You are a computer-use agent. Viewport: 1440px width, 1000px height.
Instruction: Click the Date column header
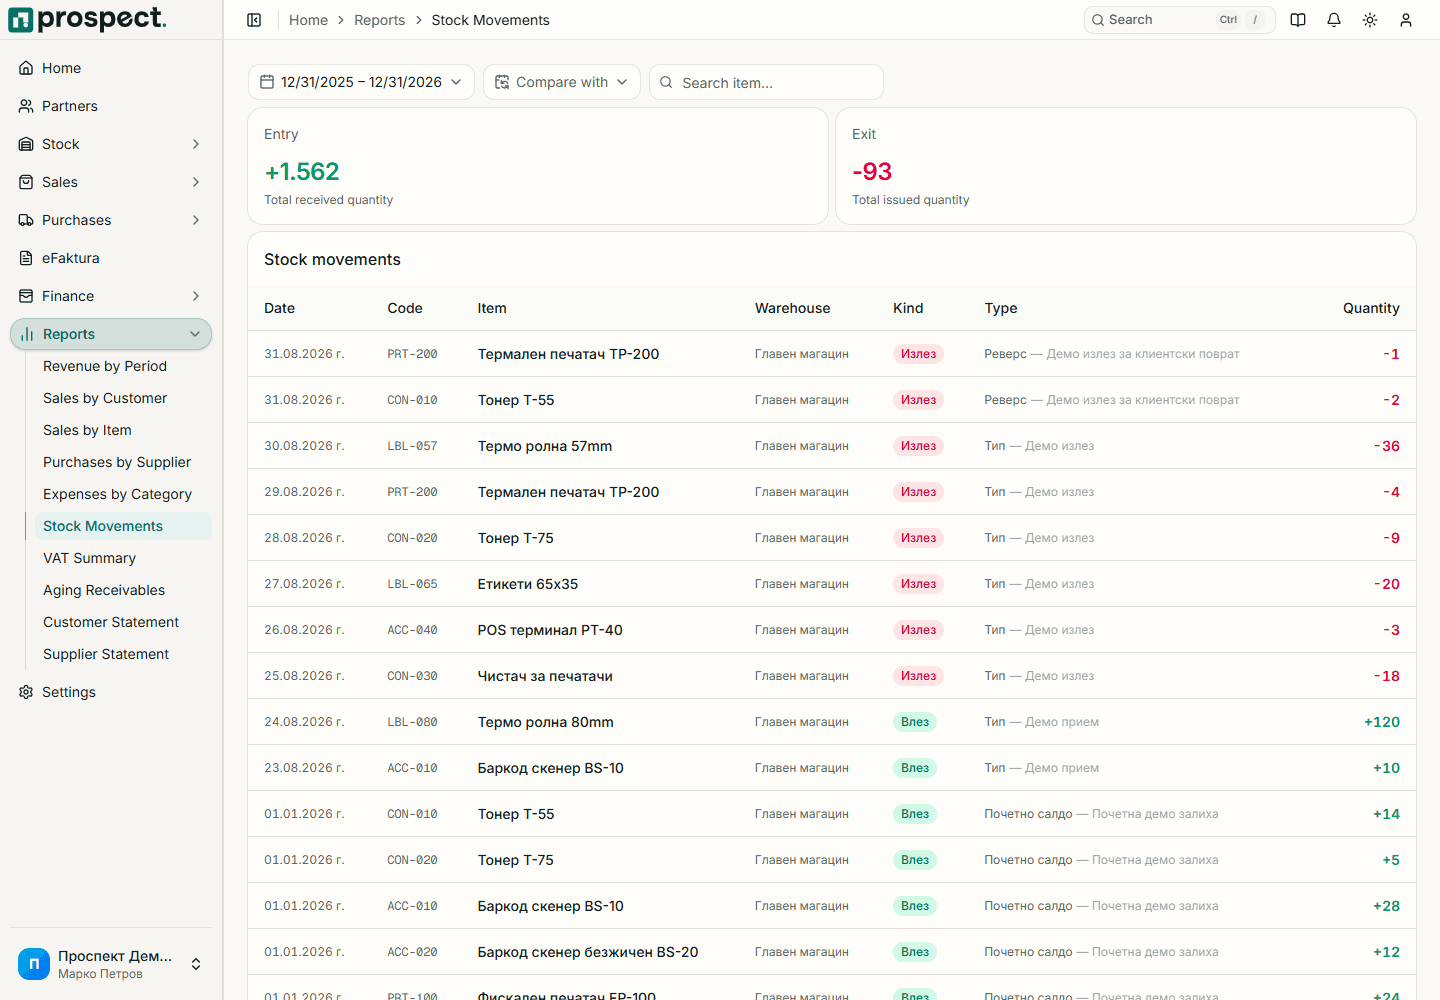point(279,308)
